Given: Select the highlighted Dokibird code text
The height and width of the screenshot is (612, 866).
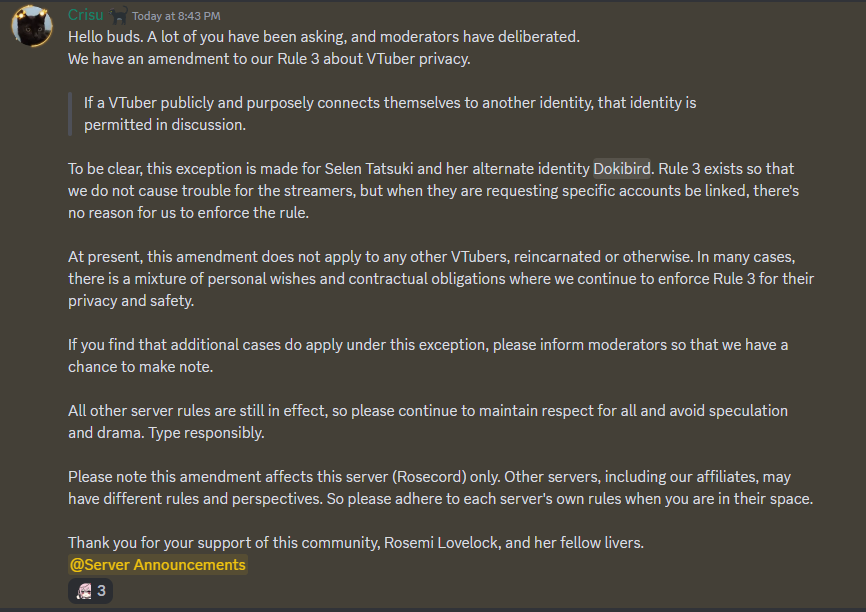Looking at the screenshot, I should (x=622, y=168).
